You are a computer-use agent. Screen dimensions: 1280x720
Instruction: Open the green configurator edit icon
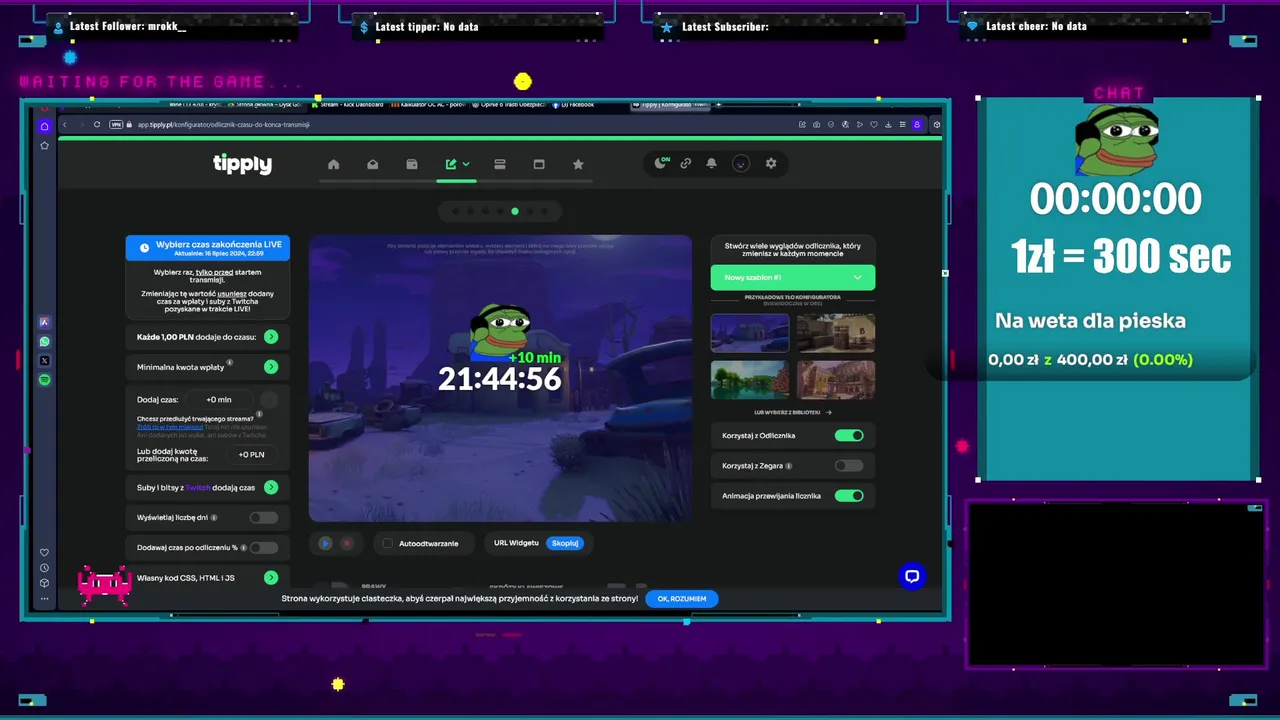point(451,164)
